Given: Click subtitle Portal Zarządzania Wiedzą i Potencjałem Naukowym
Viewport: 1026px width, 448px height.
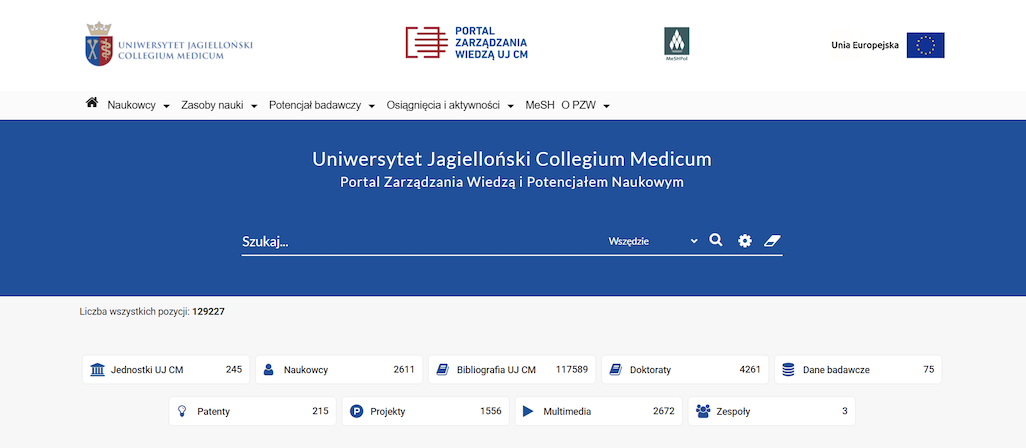Looking at the screenshot, I should (x=512, y=182).
